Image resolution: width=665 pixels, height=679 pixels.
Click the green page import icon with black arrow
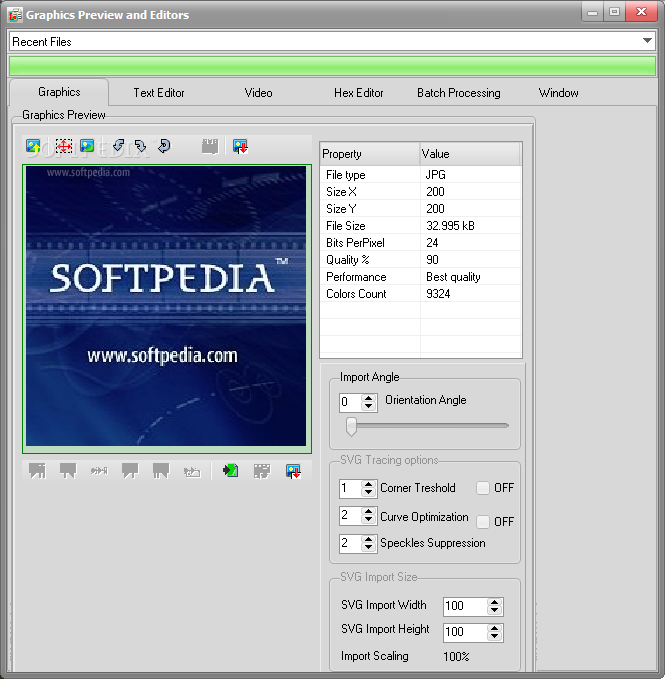click(230, 471)
